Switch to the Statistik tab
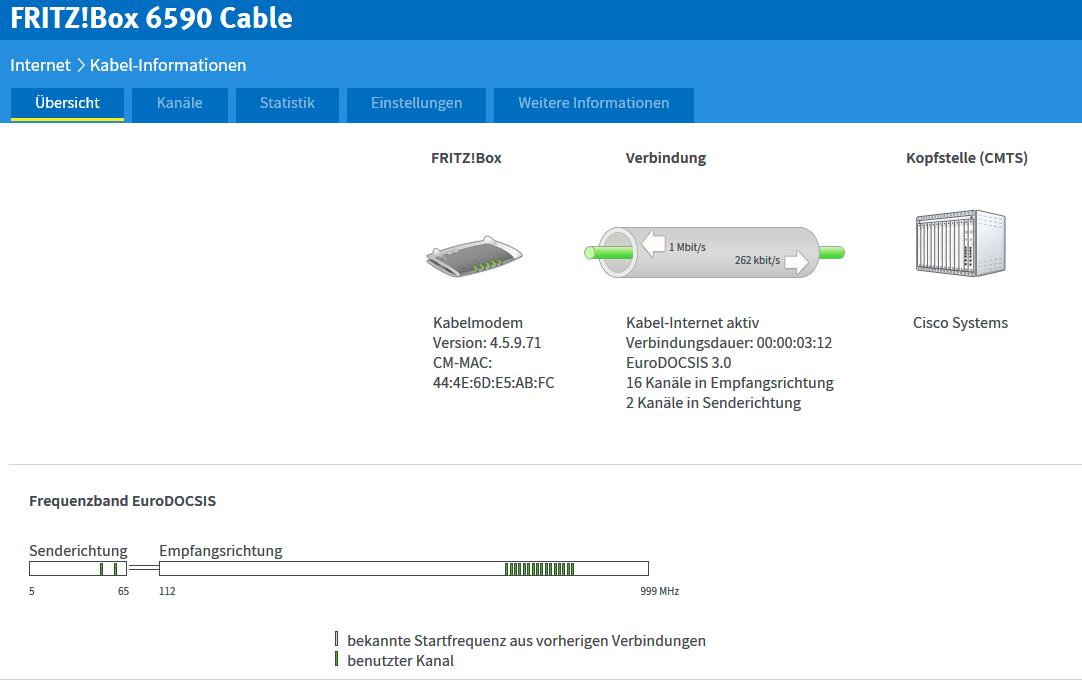Viewport: 1082px width, 699px height. pyautogui.click(x=287, y=103)
